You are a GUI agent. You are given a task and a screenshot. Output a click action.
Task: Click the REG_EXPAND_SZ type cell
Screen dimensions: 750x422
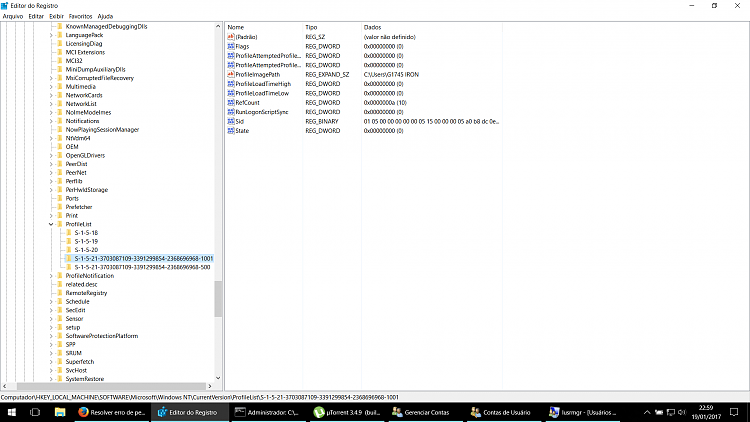click(327, 75)
